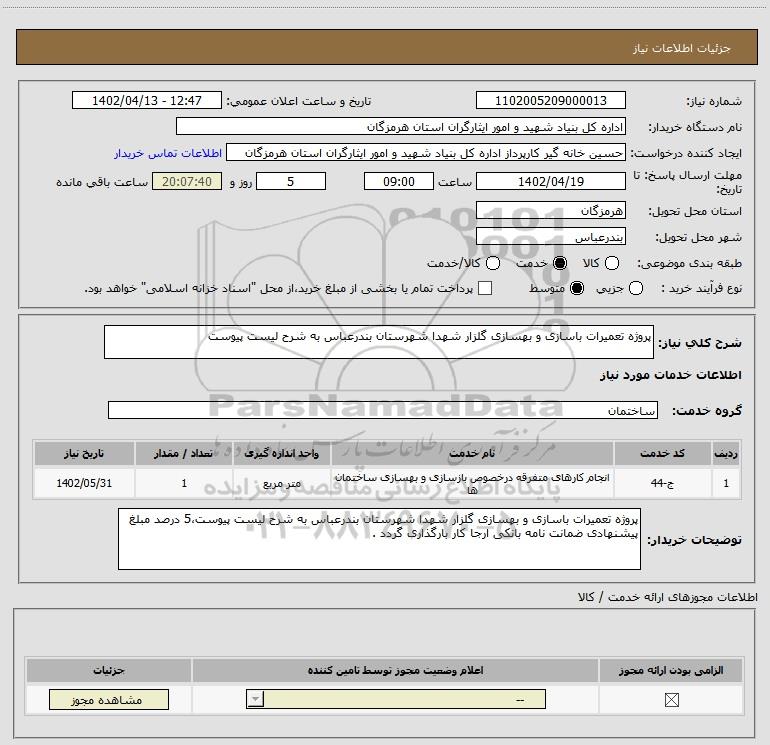Open اطلاعات تماس خریدار link
Screen dimensions: 770x745
(168, 153)
